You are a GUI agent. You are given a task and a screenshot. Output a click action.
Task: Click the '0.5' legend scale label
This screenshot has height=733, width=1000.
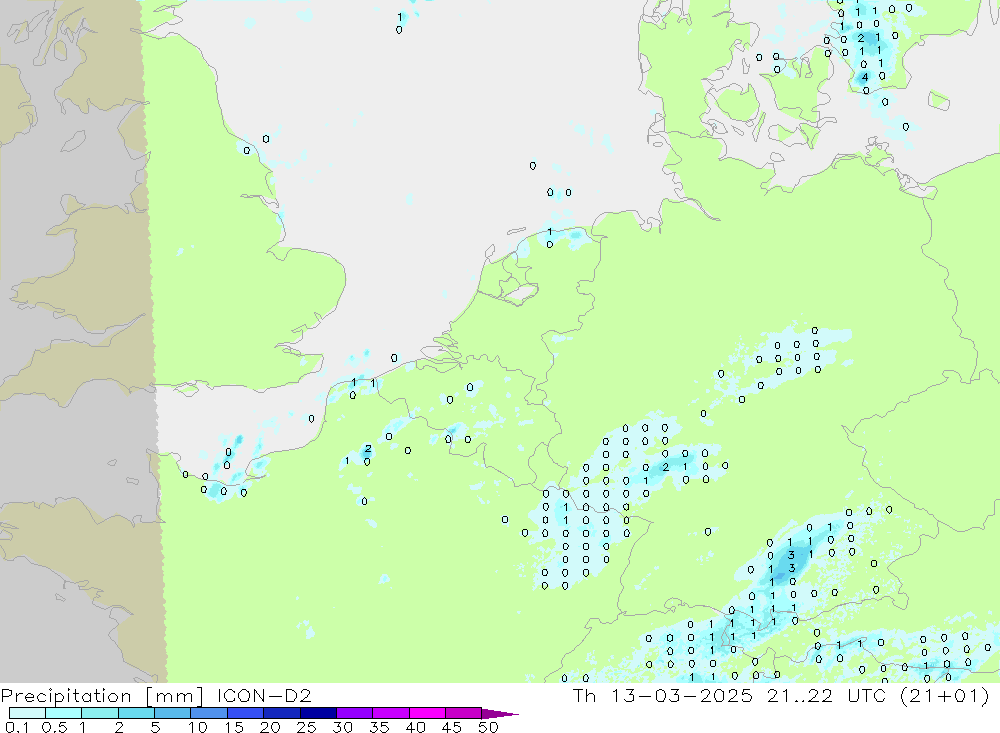pos(54,727)
